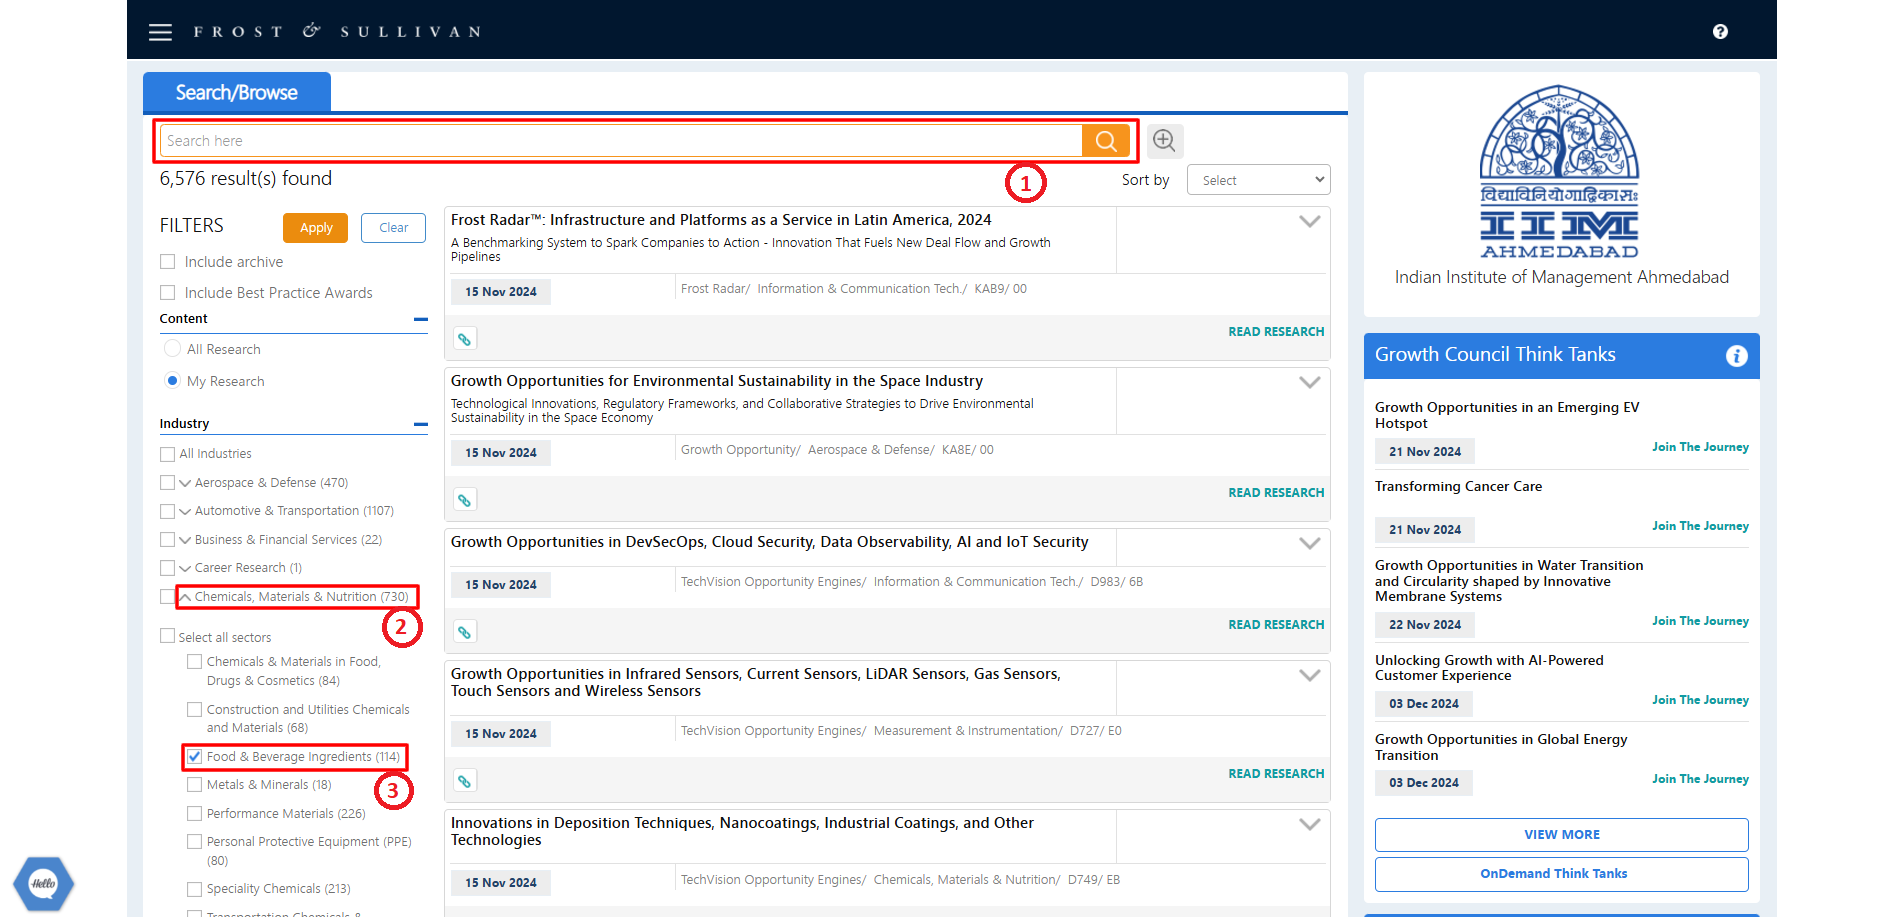
Task: Click VIEW MORE think tanks button
Action: pyautogui.click(x=1562, y=835)
